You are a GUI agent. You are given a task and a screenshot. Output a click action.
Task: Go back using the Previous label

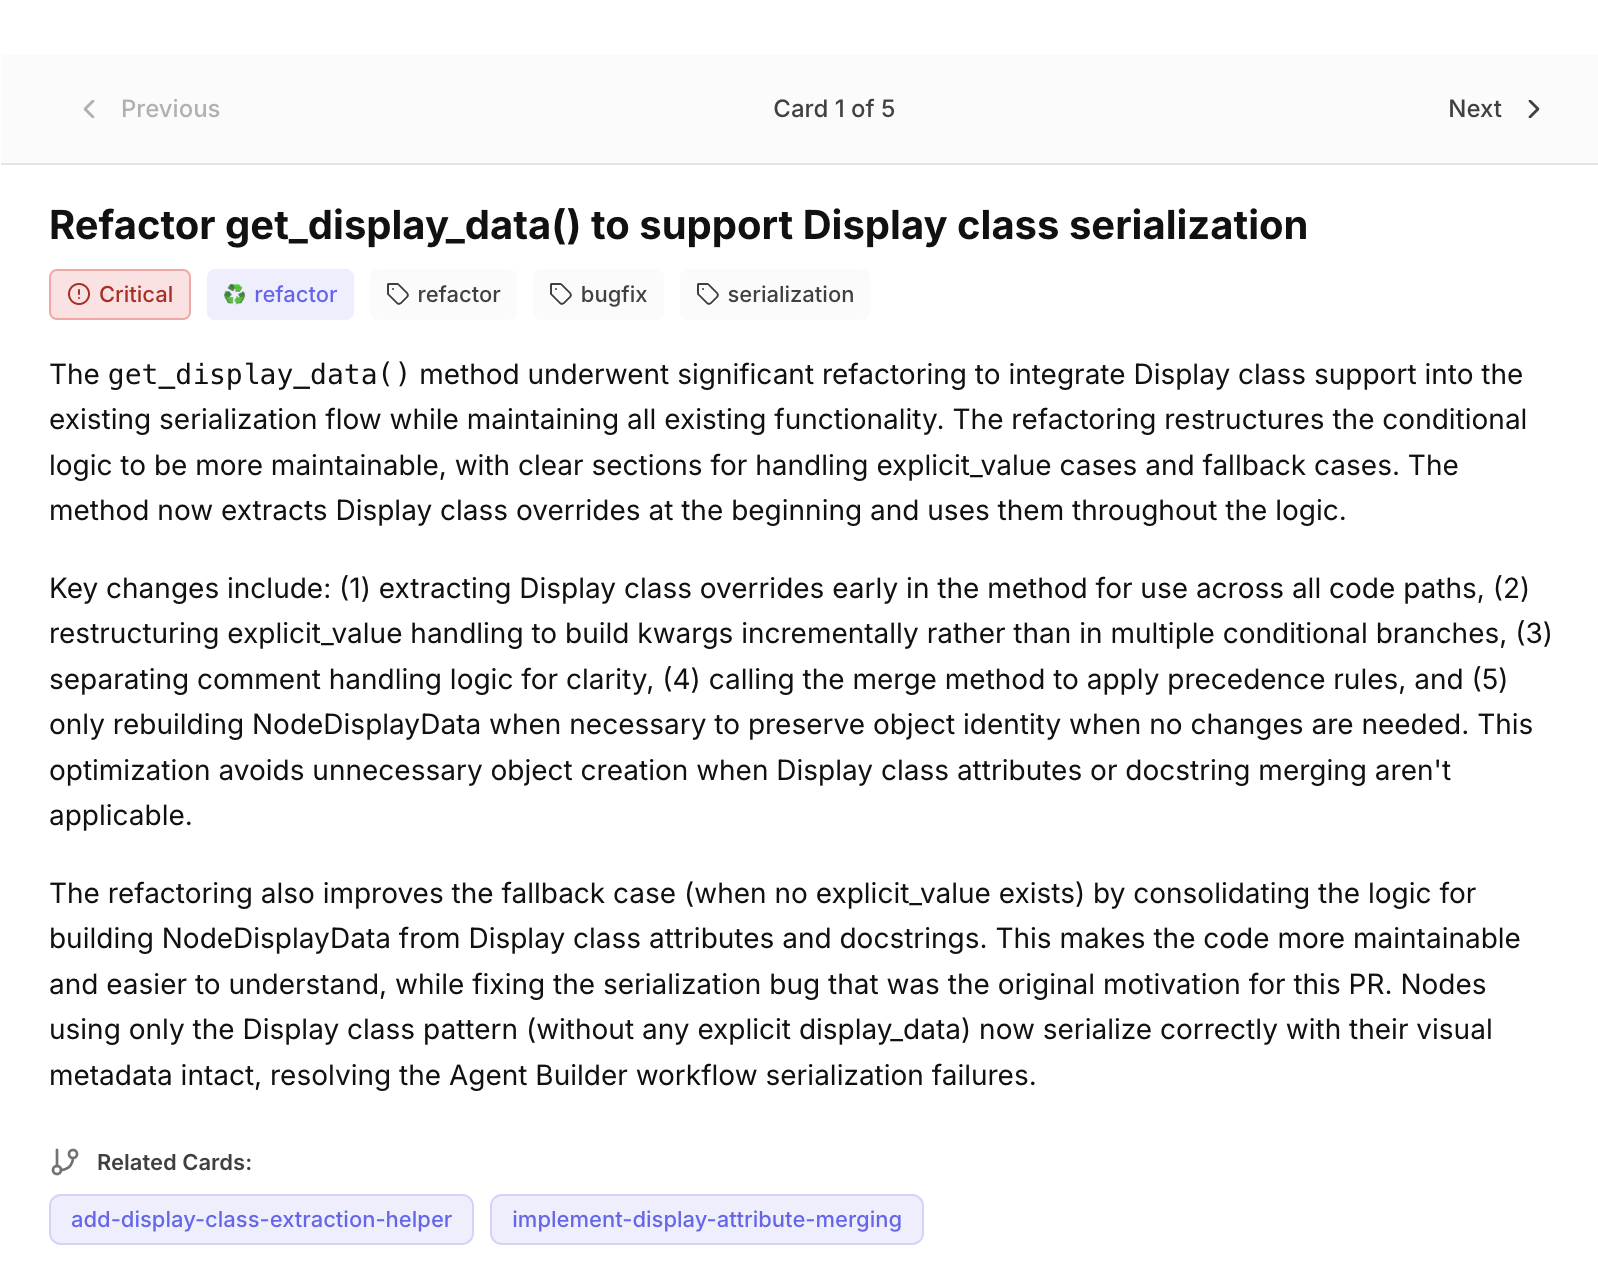click(x=170, y=109)
